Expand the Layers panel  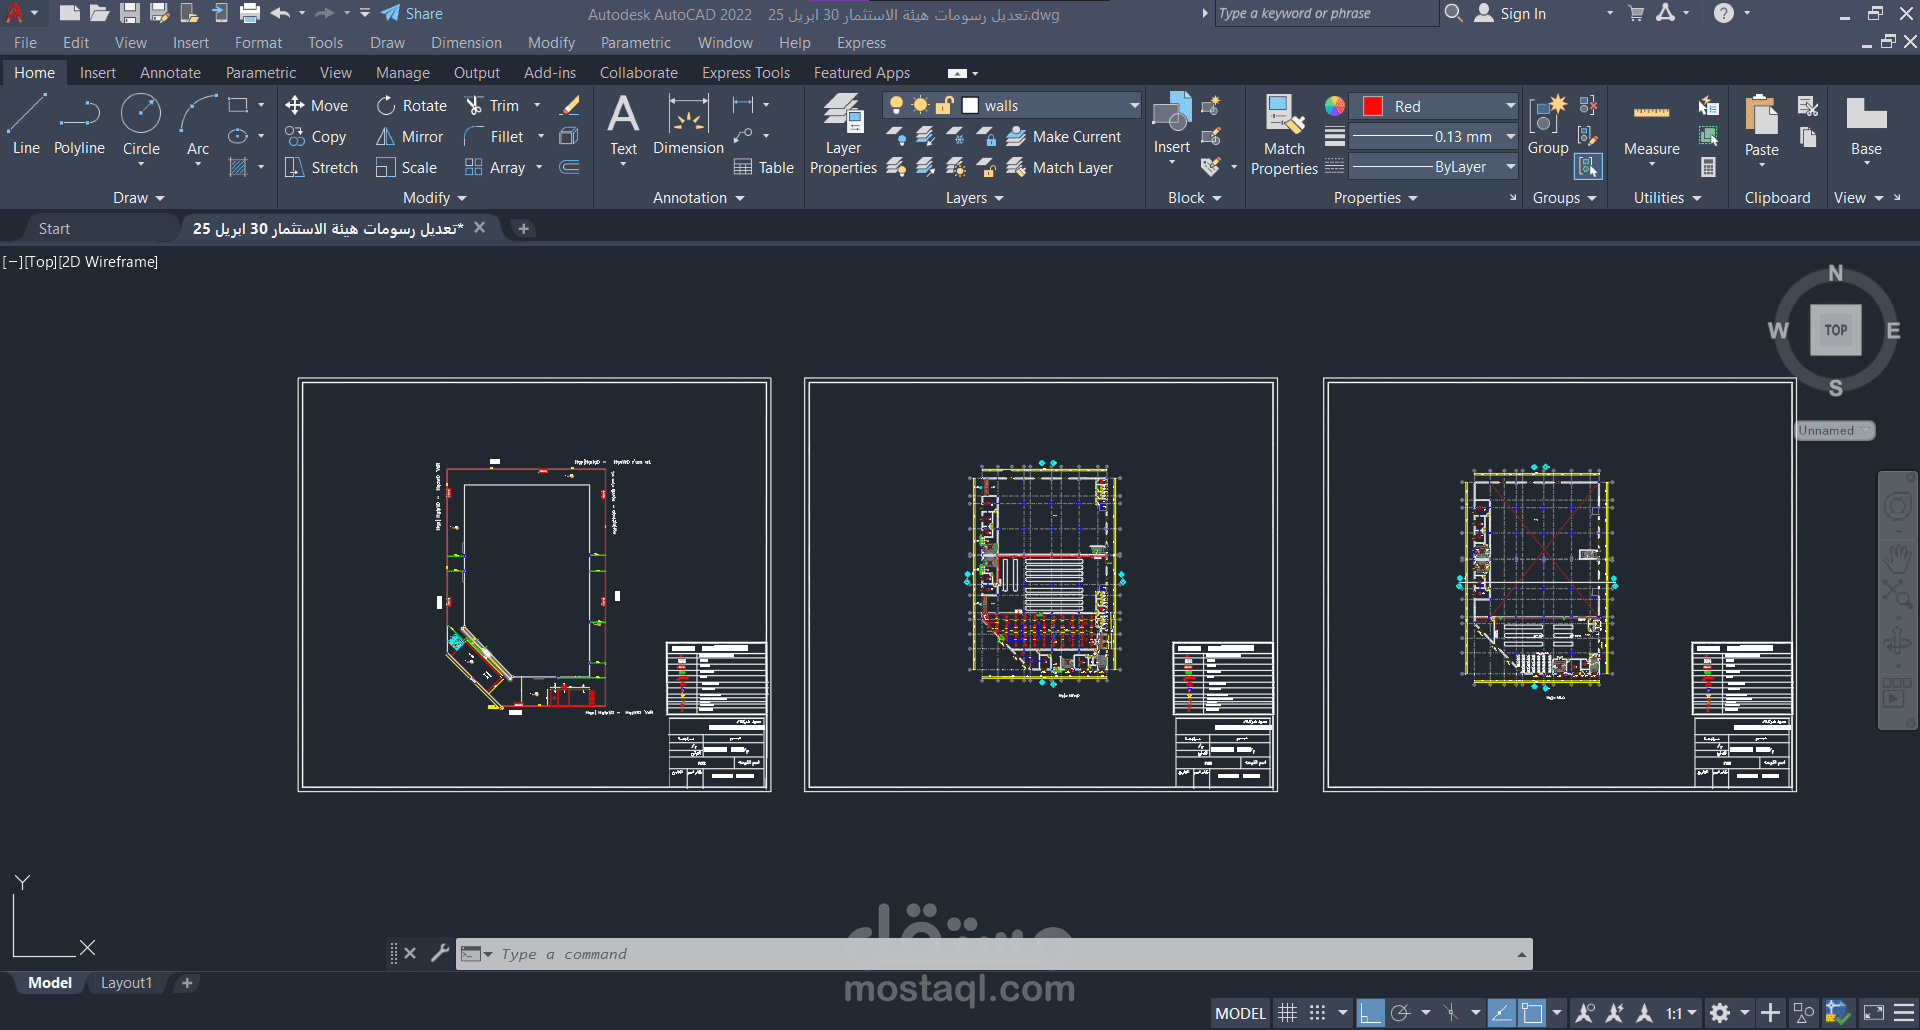click(974, 198)
